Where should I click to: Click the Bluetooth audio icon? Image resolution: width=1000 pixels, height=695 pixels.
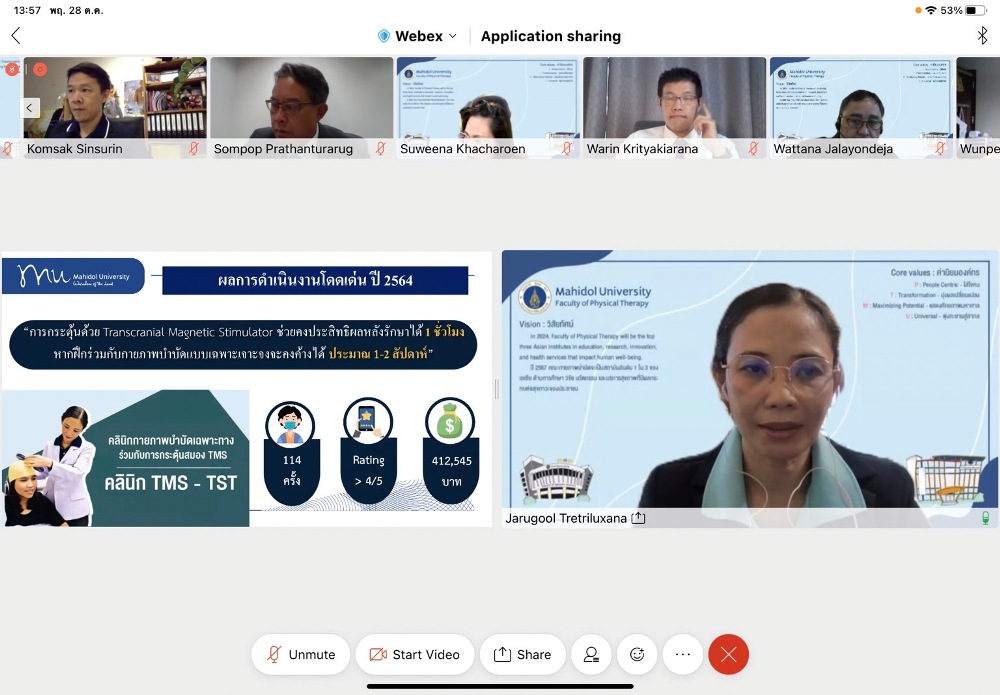click(982, 36)
